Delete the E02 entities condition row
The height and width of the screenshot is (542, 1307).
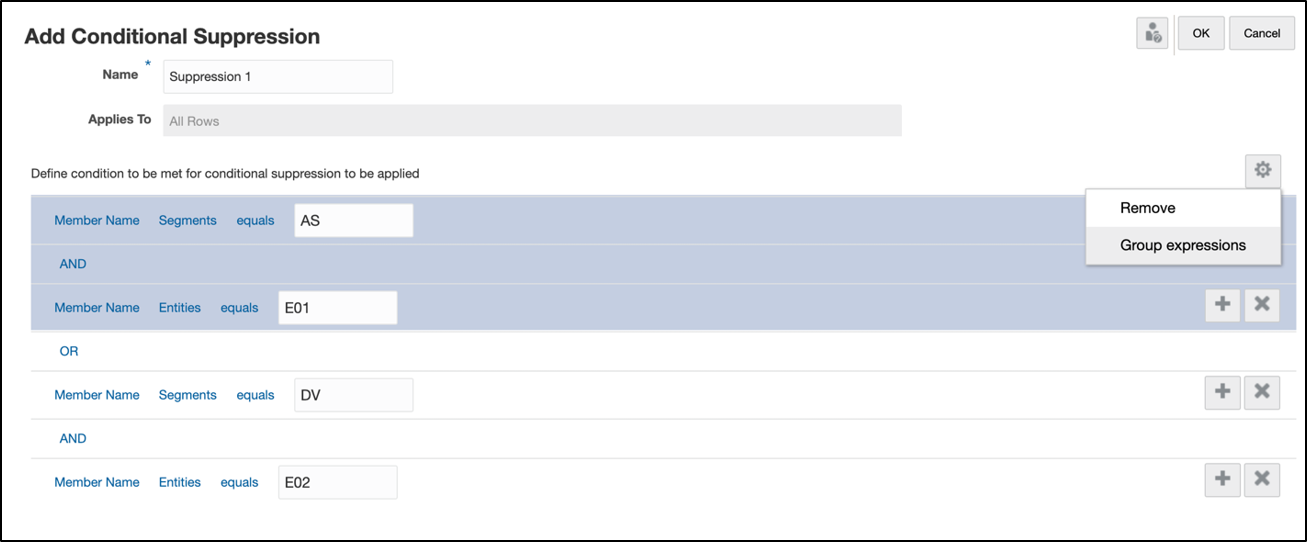pyautogui.click(x=1261, y=480)
